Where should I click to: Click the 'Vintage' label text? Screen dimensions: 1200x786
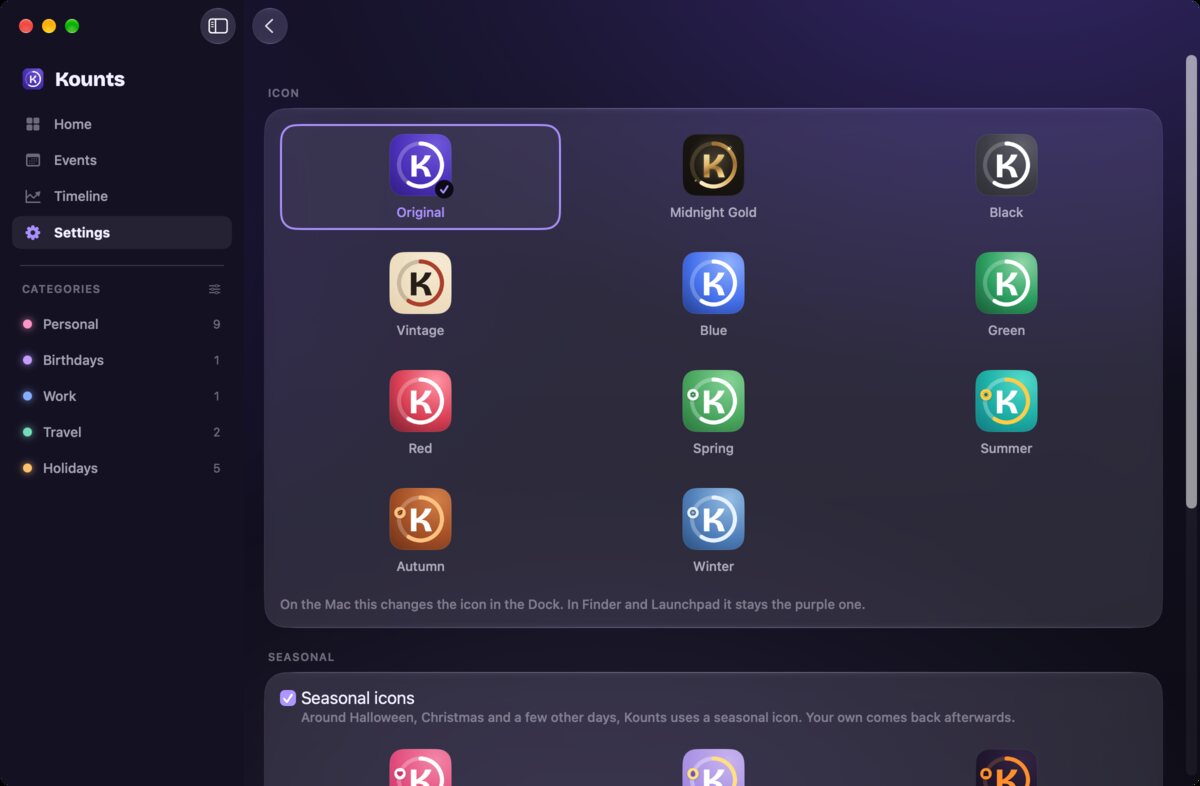(x=420, y=330)
